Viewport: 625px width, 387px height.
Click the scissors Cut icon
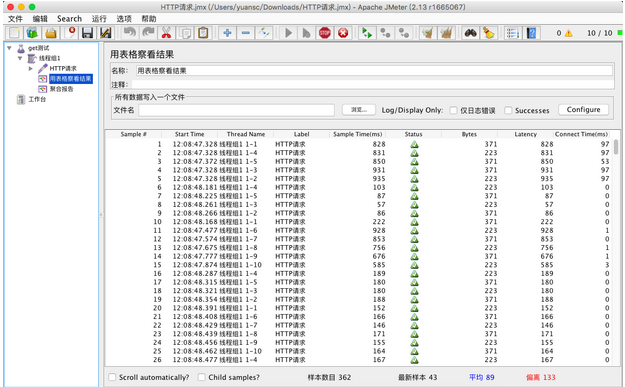point(166,33)
